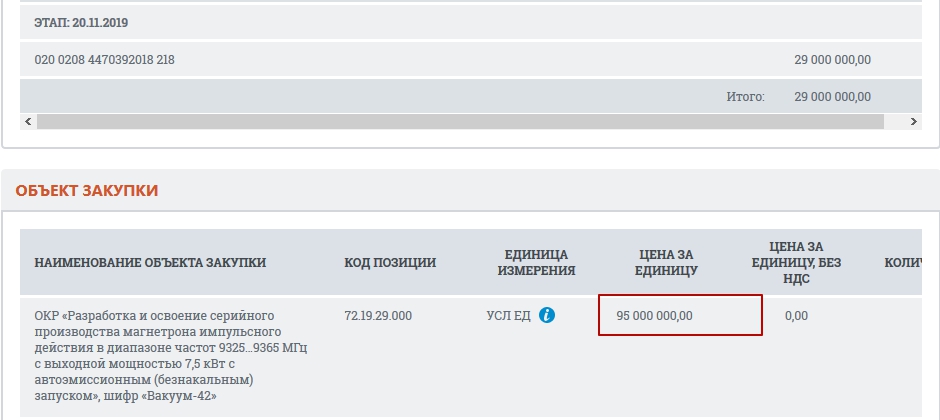Screen dimensions: 940x420
Task: Select position code 72.19.29.000
Action: tap(378, 316)
